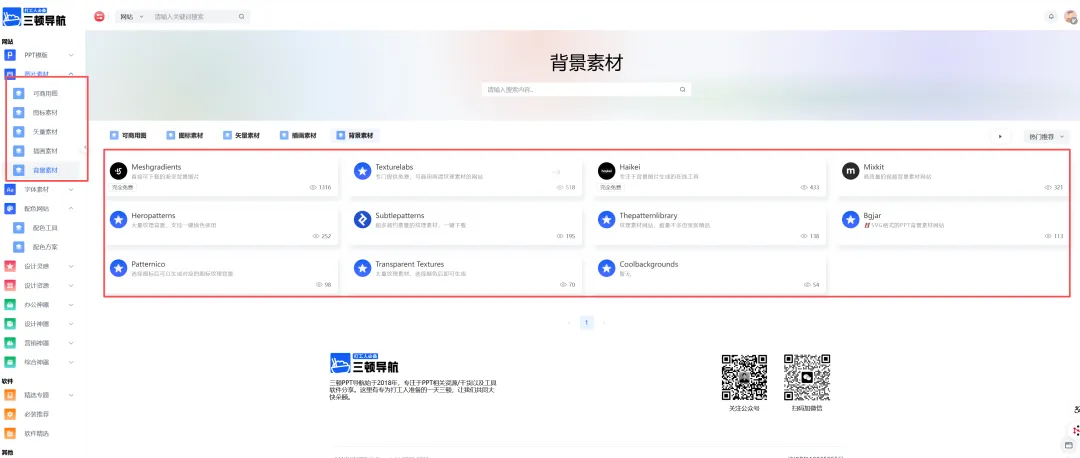Open 设计神器 in the sidebar

(x=39, y=323)
